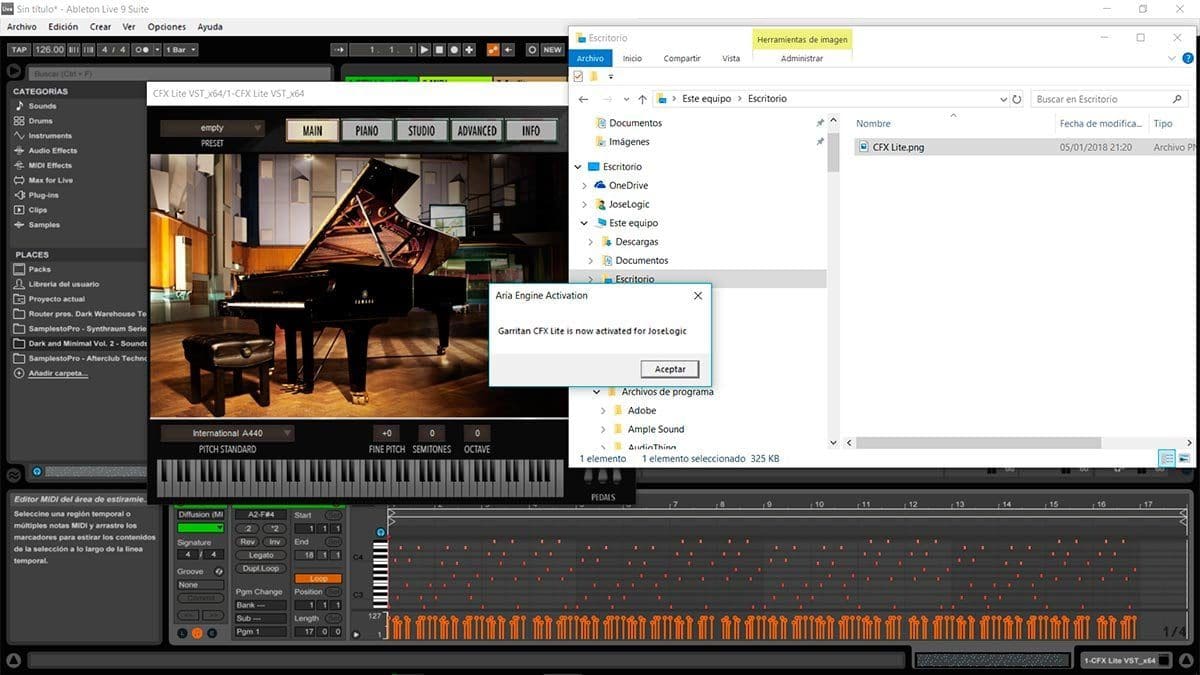Go up one folder level in Explorer
The width and height of the screenshot is (1200, 675).
[642, 99]
